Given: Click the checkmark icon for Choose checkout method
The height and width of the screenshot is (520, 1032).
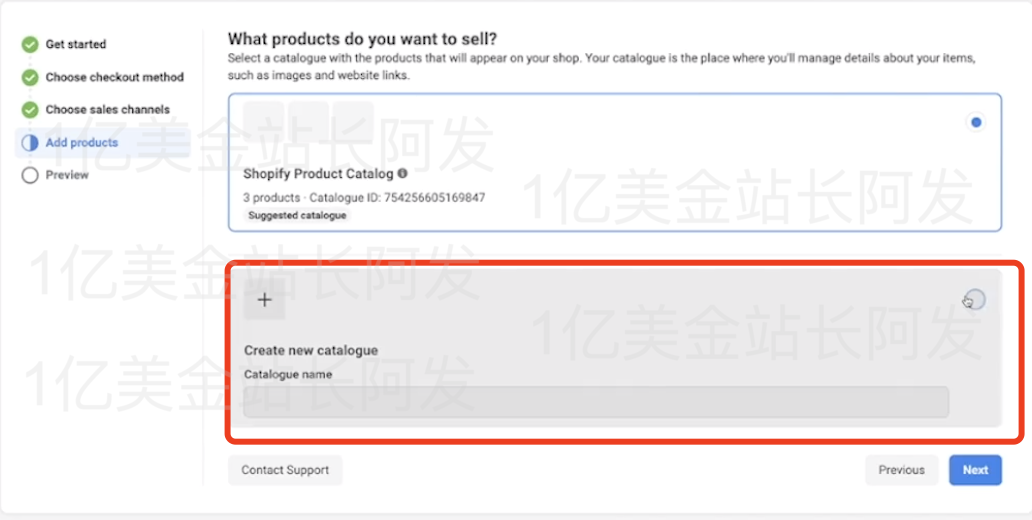Looking at the screenshot, I should 30,77.
